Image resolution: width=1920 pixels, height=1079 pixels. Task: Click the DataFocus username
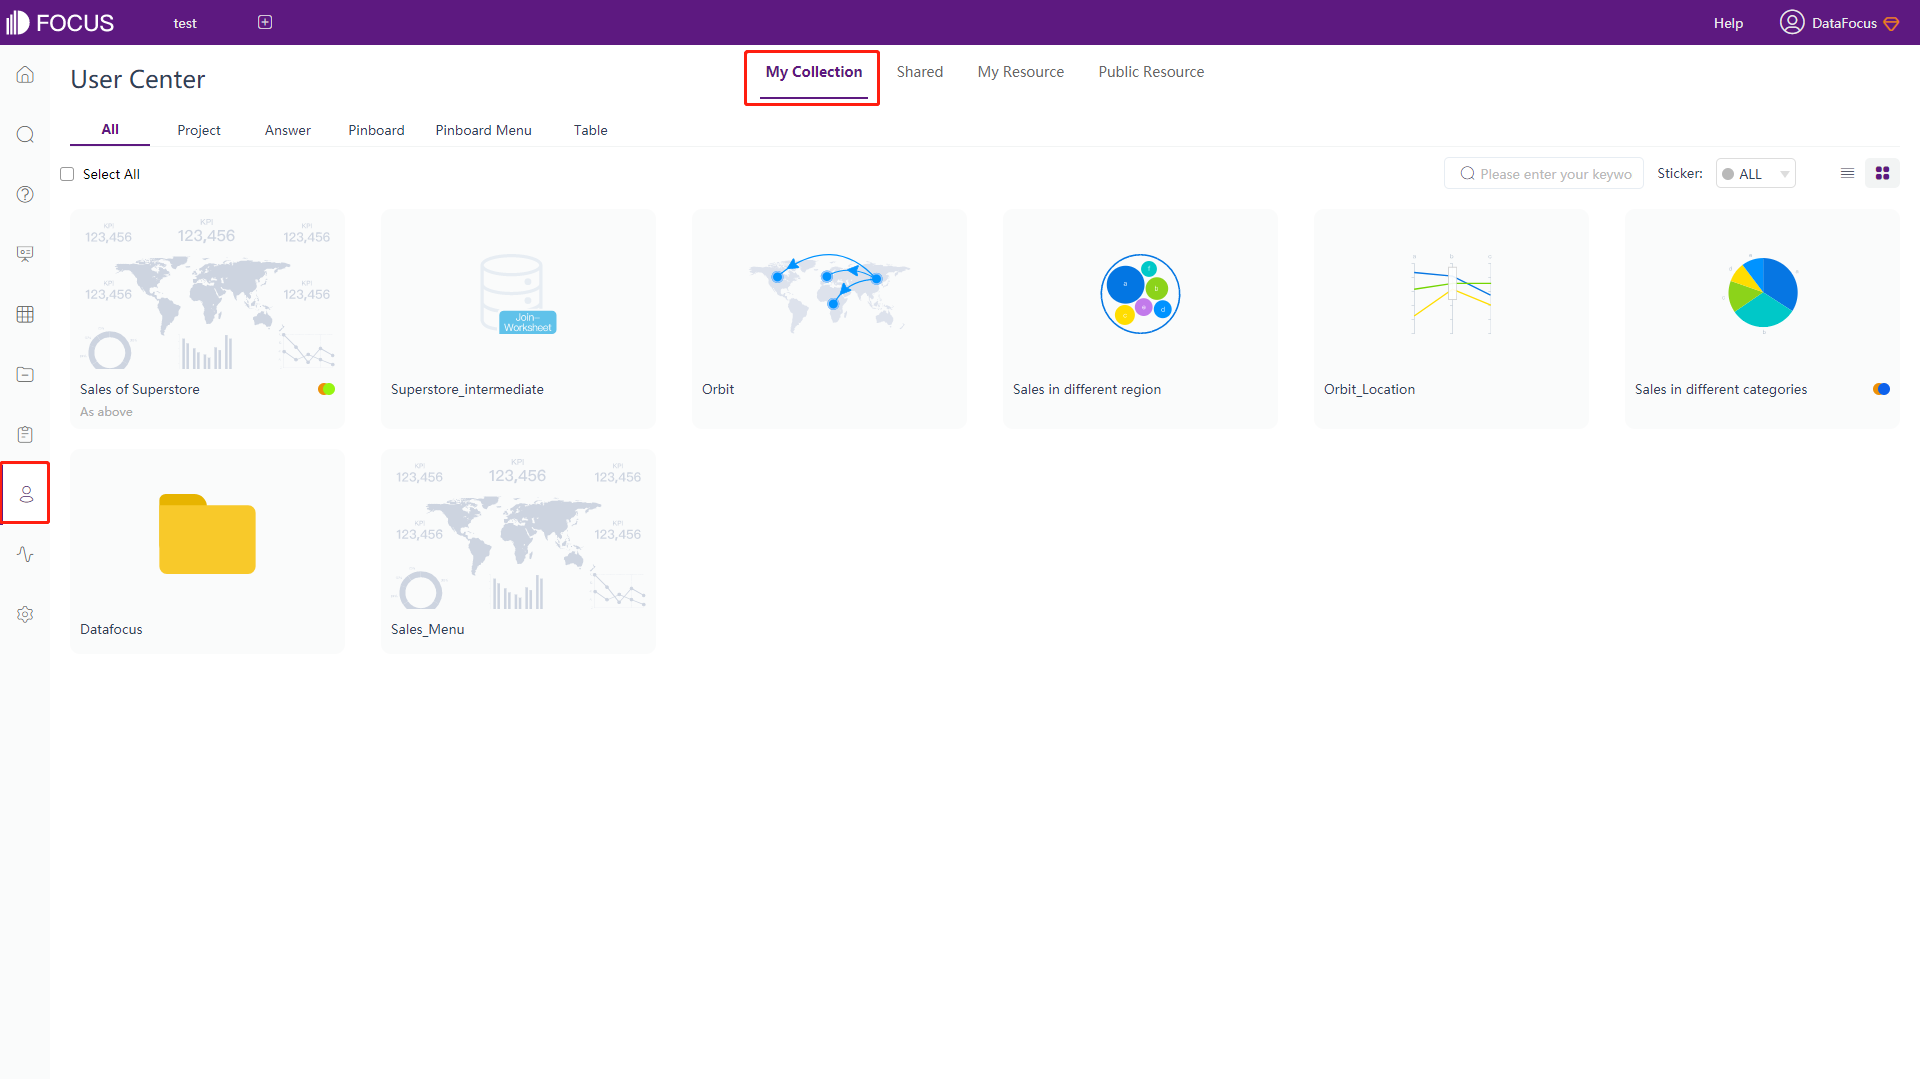(x=1844, y=23)
